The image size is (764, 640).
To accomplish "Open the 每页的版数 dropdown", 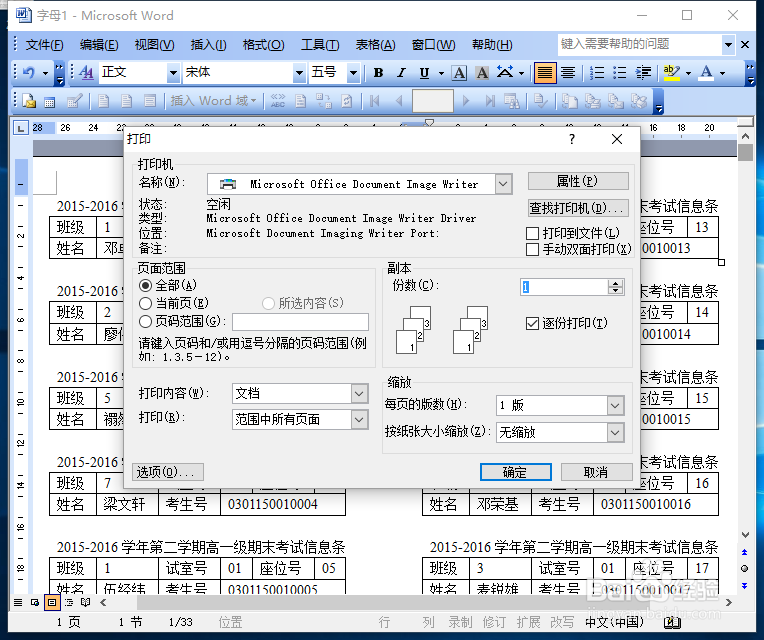I will coord(615,405).
